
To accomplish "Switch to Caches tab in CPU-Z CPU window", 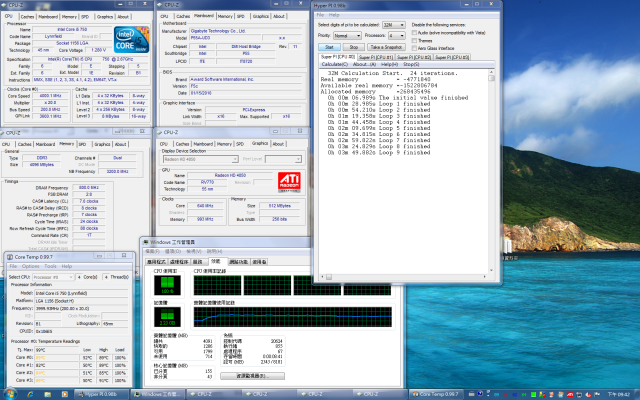I will pos(27,17).
